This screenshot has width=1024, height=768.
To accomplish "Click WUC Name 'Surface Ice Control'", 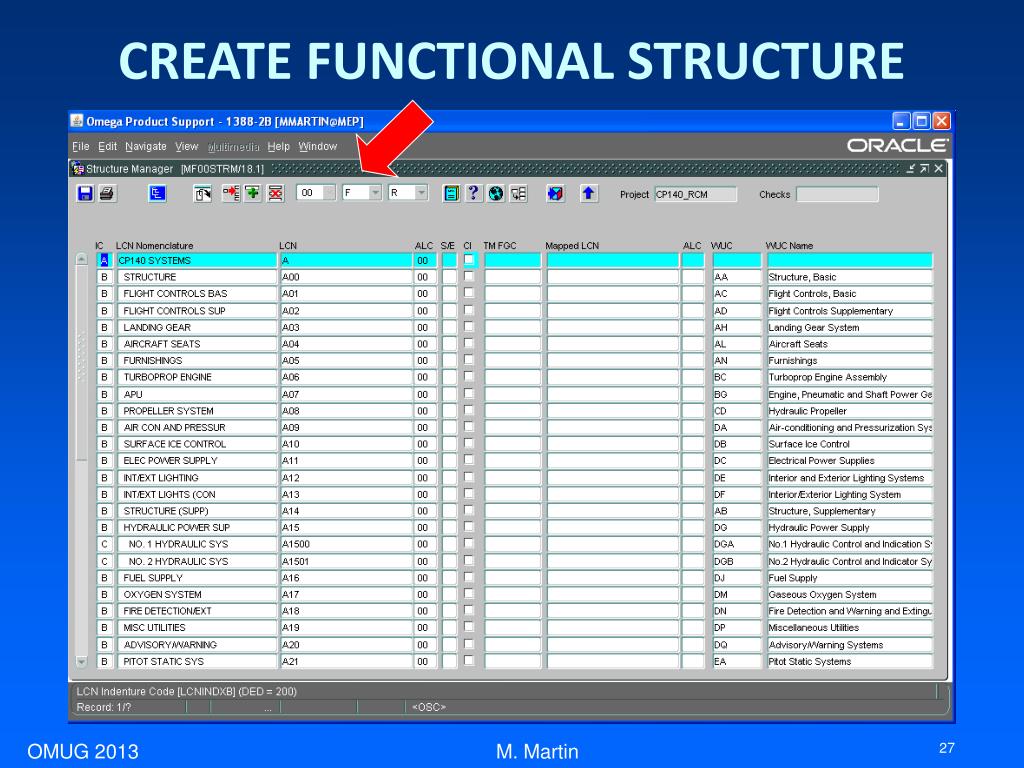I will 849,444.
